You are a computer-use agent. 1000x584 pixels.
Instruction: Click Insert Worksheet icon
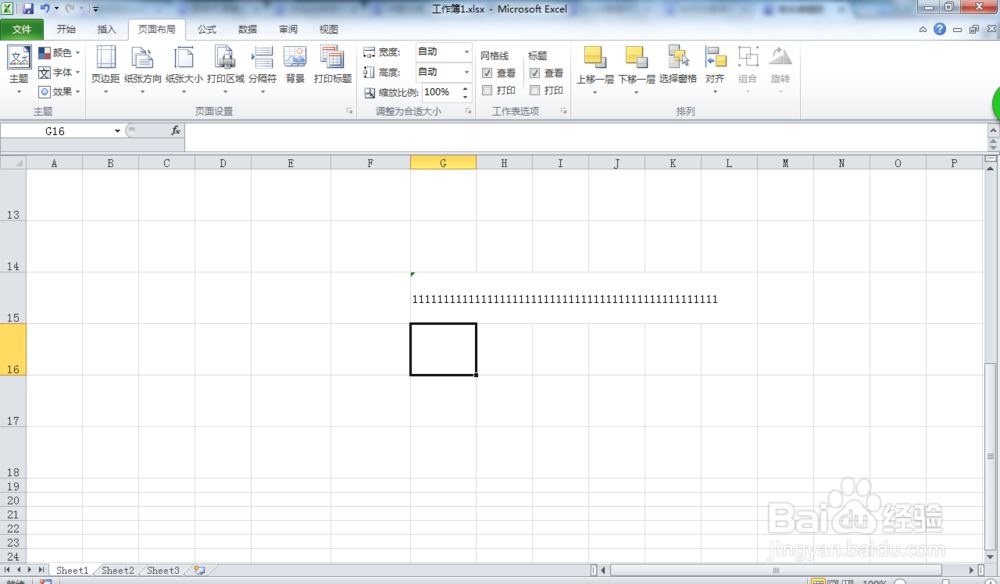click(x=200, y=571)
